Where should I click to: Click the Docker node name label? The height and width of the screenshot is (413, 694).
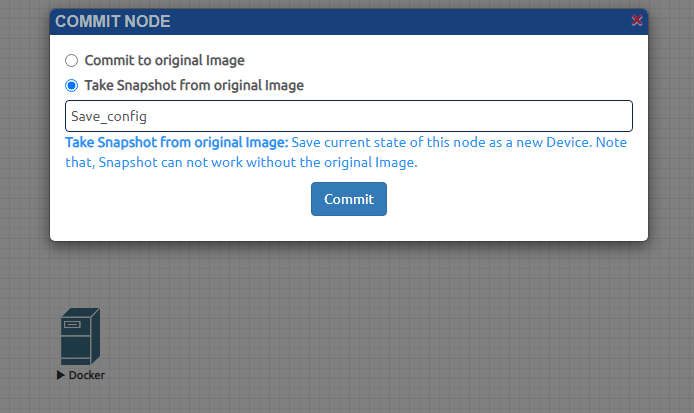(x=87, y=375)
